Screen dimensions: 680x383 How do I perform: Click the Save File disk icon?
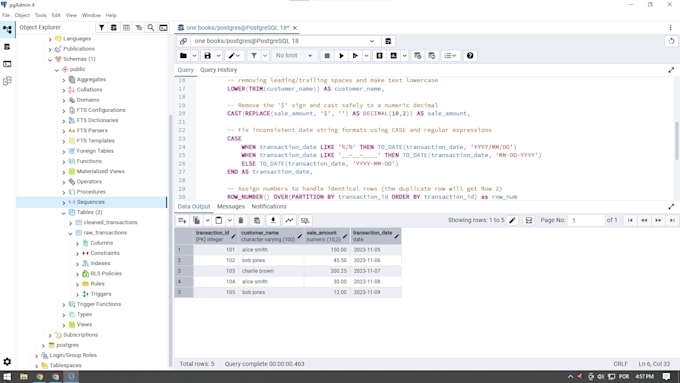[208, 56]
